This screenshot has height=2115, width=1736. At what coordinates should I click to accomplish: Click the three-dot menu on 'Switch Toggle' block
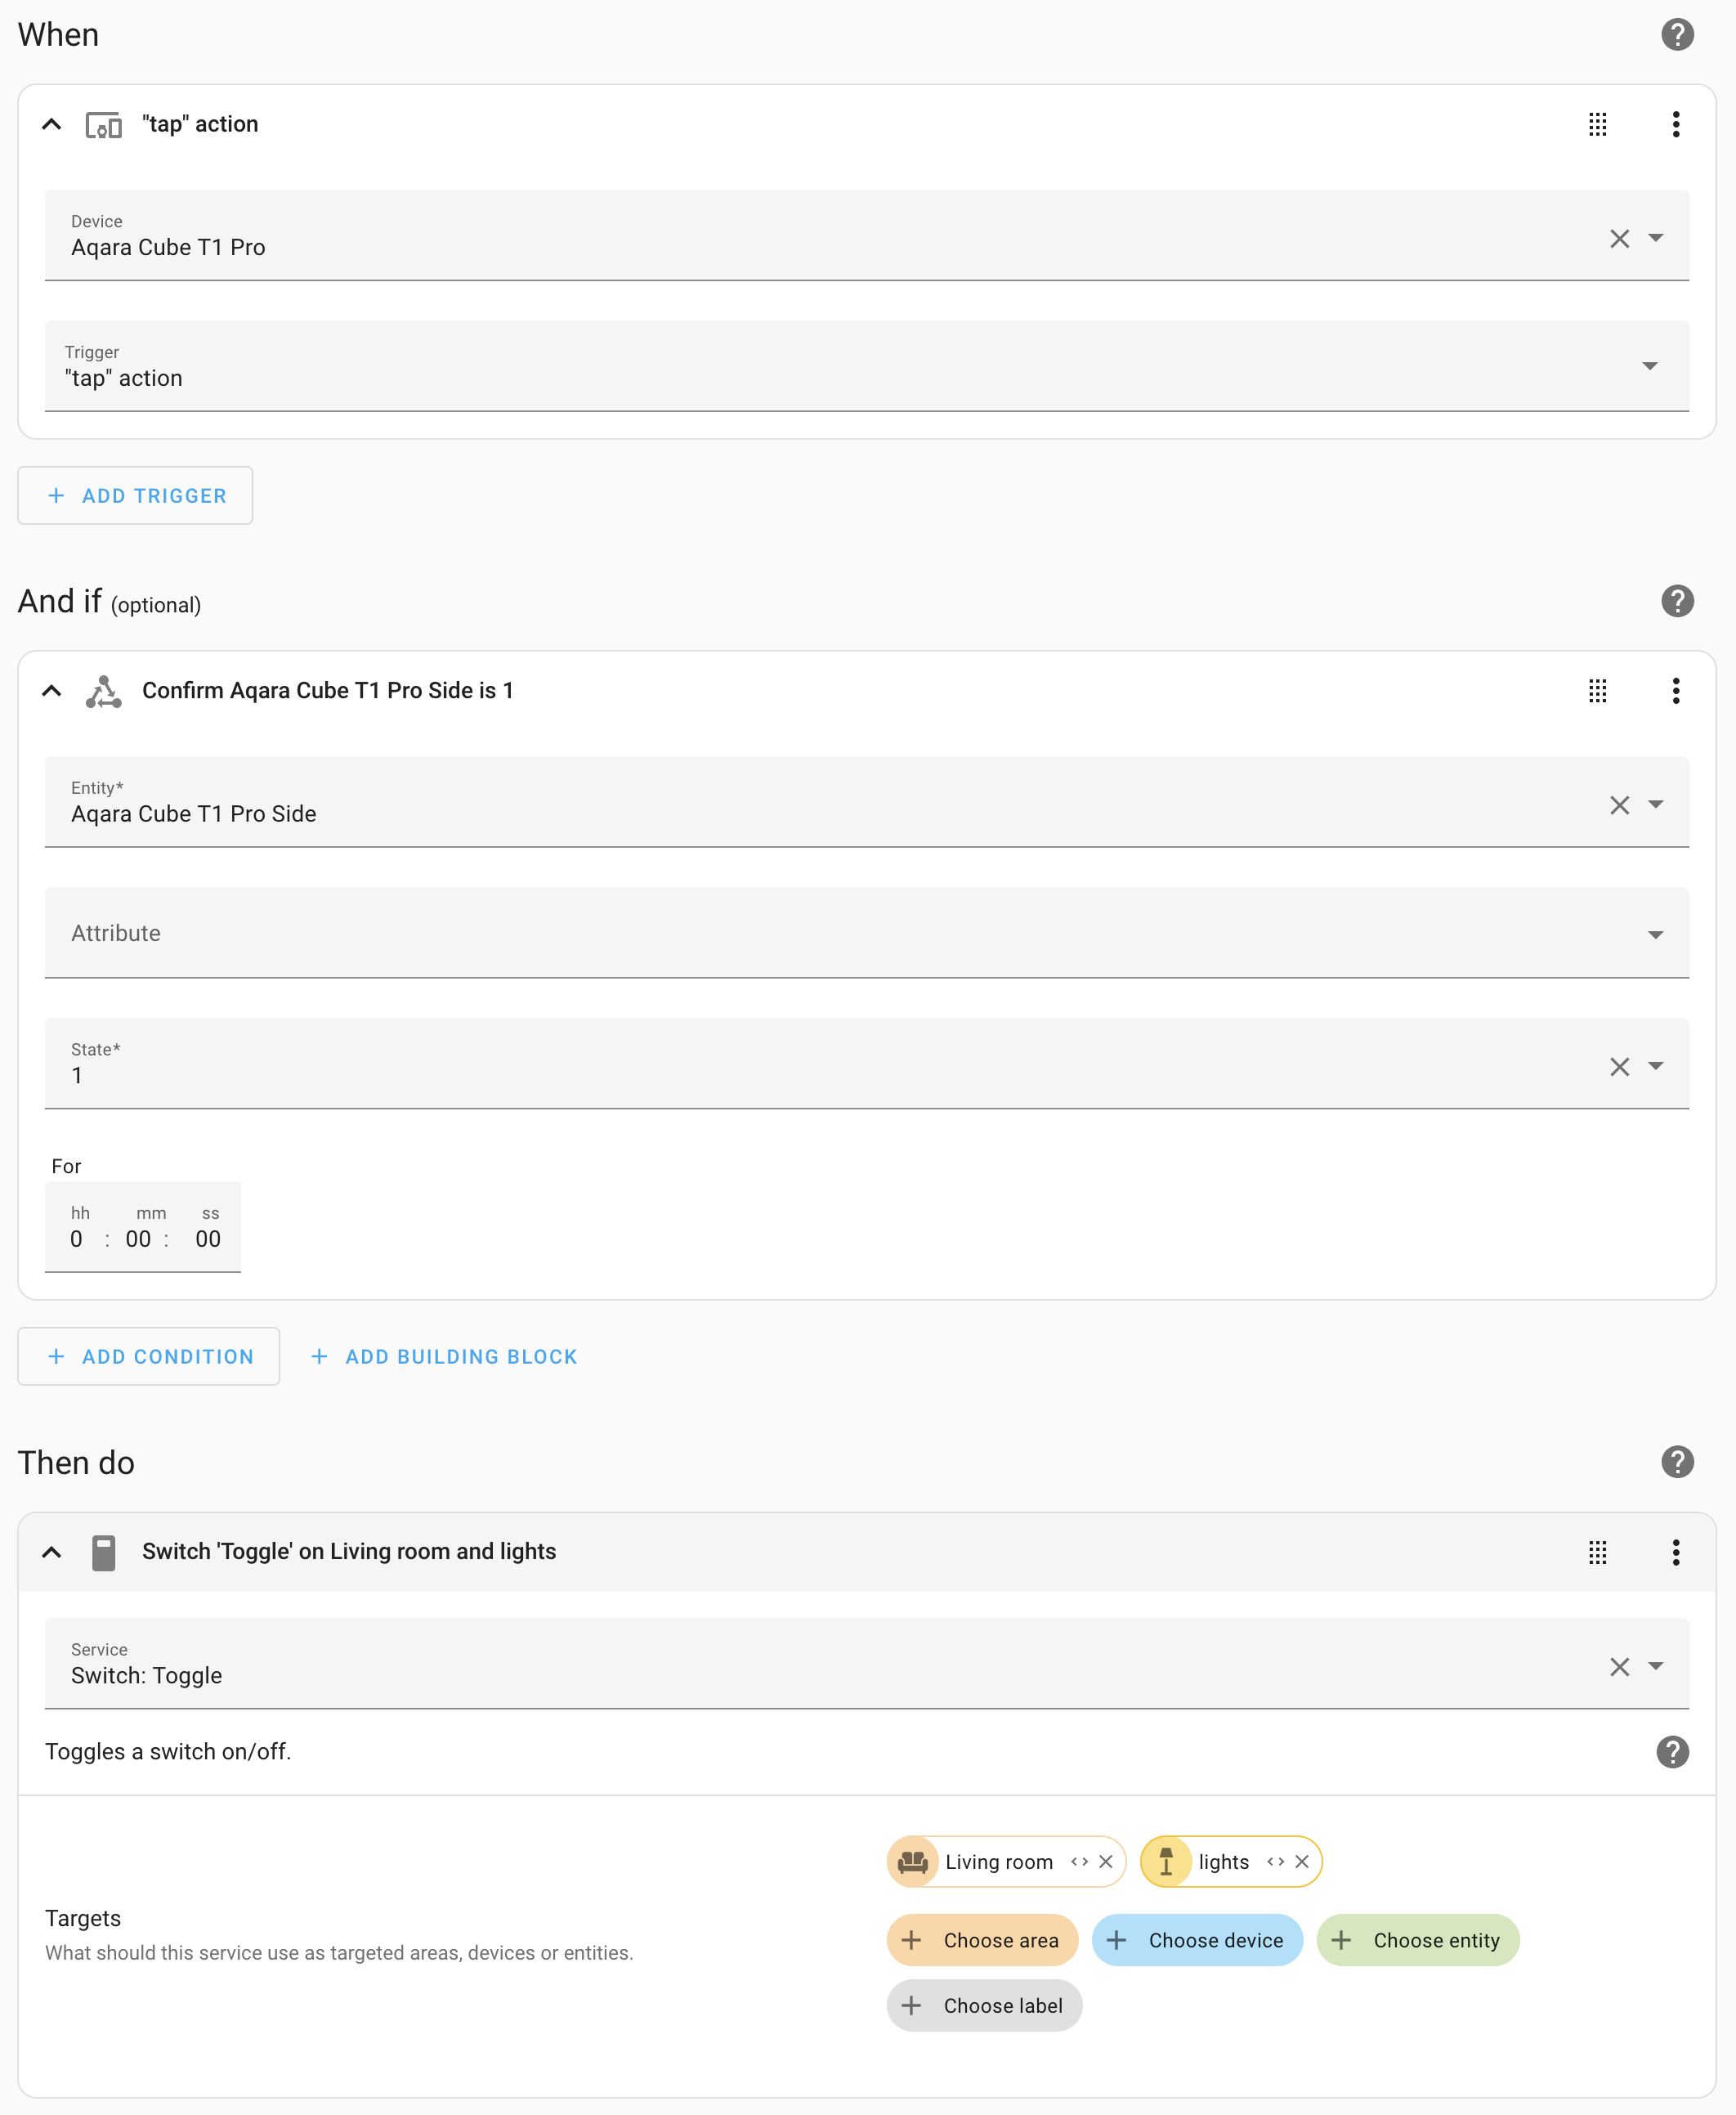(x=1675, y=1553)
